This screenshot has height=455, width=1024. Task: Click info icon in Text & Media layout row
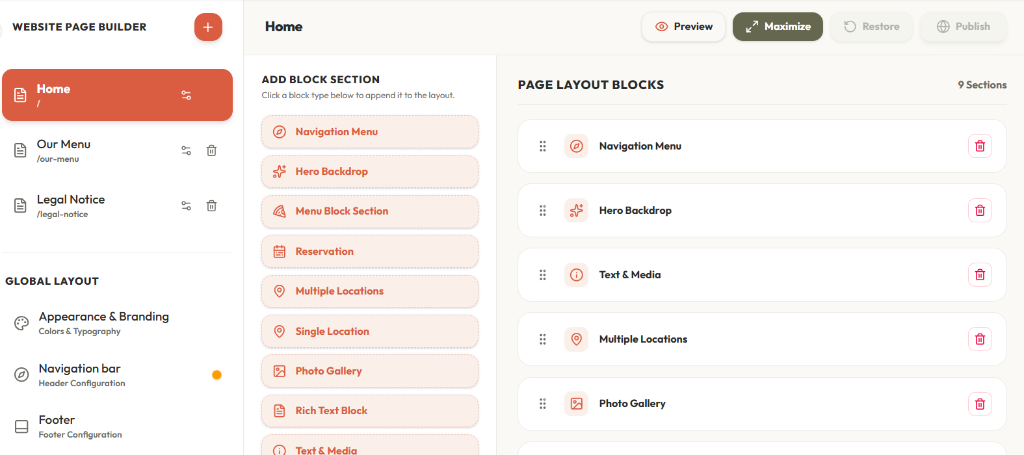tap(576, 275)
